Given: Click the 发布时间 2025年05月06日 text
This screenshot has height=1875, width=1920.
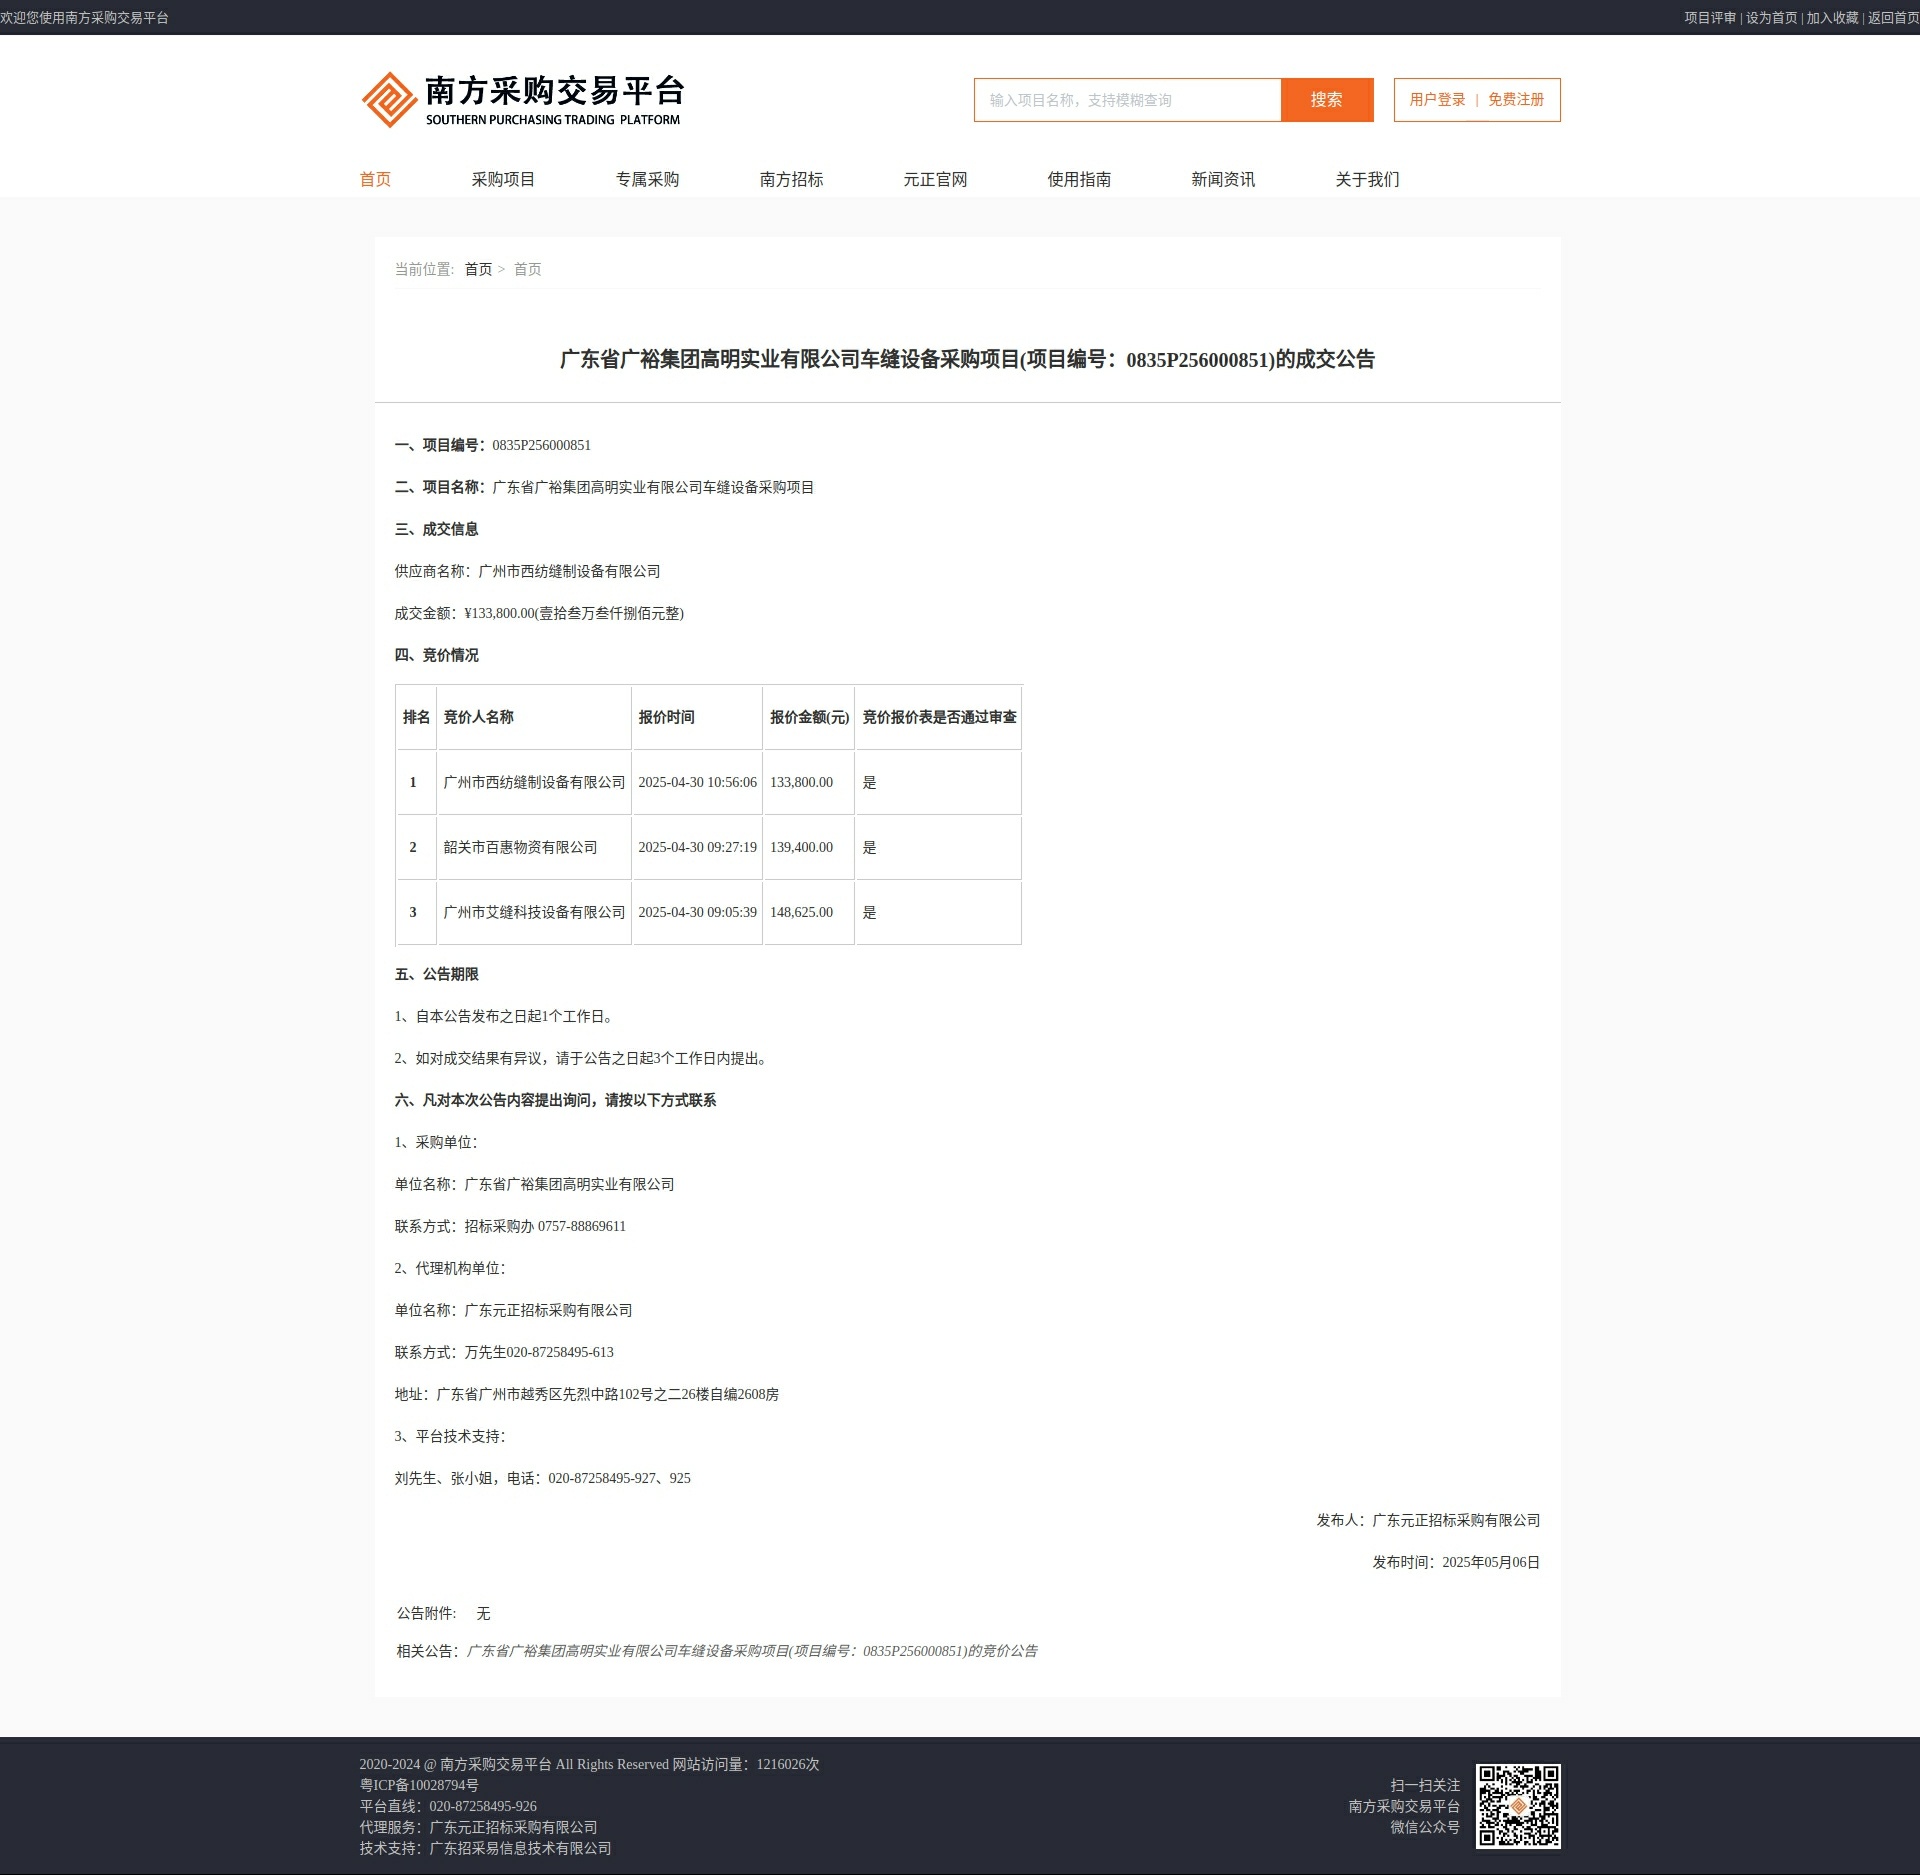Looking at the screenshot, I should tap(1456, 1563).
